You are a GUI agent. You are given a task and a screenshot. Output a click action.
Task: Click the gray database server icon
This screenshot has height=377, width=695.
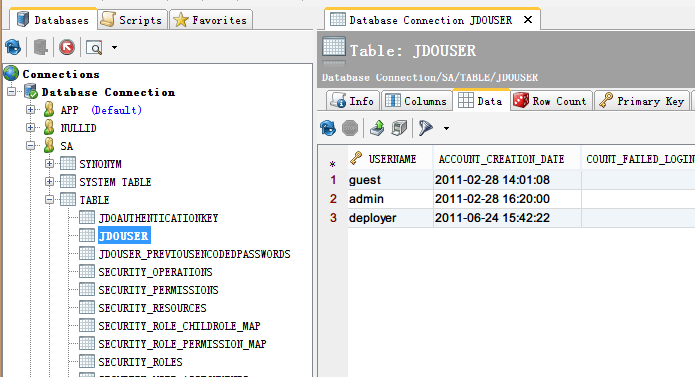click(40, 47)
